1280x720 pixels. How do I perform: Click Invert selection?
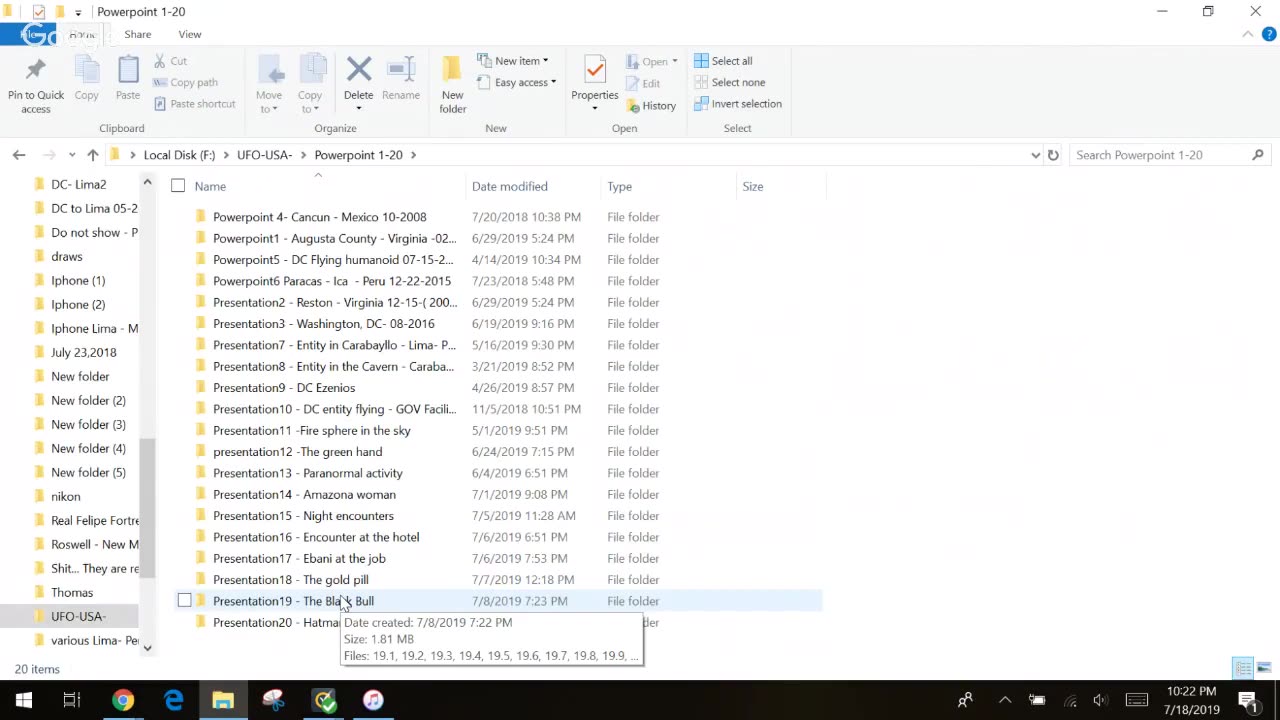738,104
